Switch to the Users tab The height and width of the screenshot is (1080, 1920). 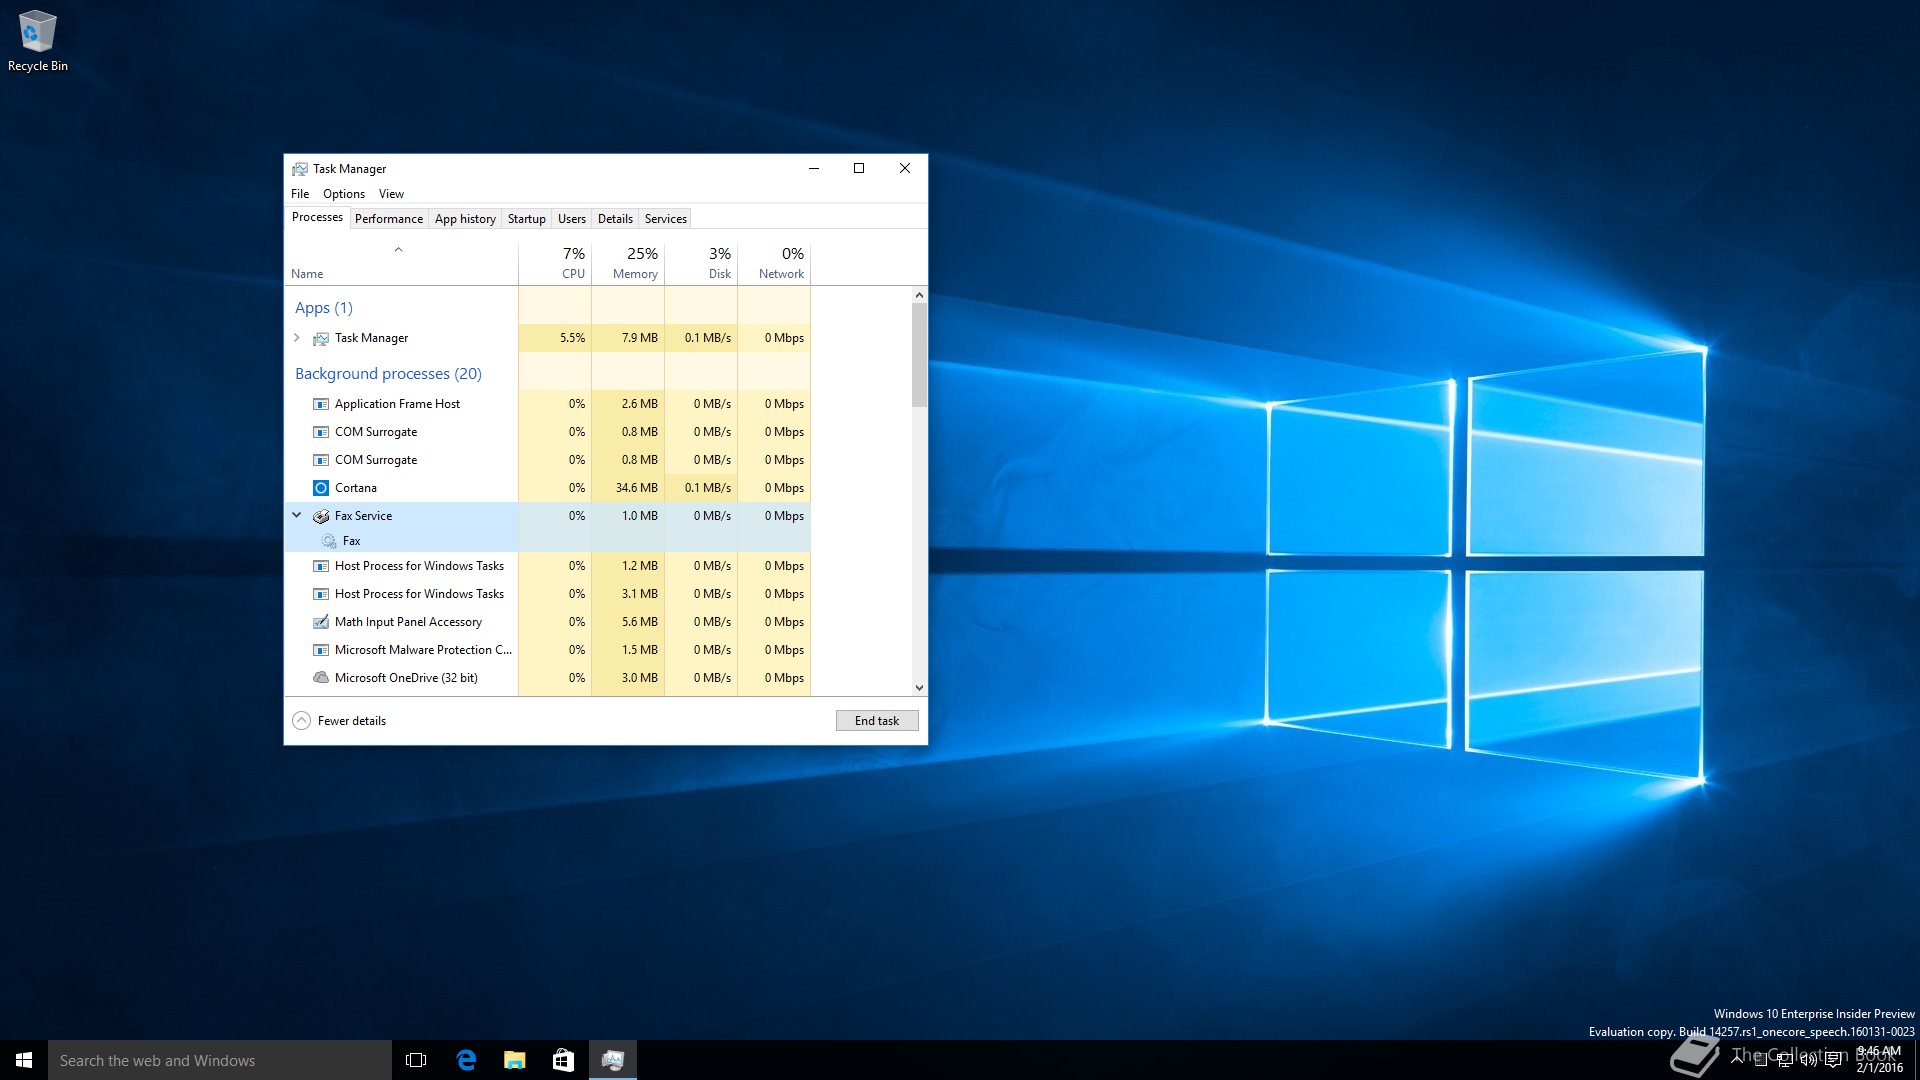[572, 219]
